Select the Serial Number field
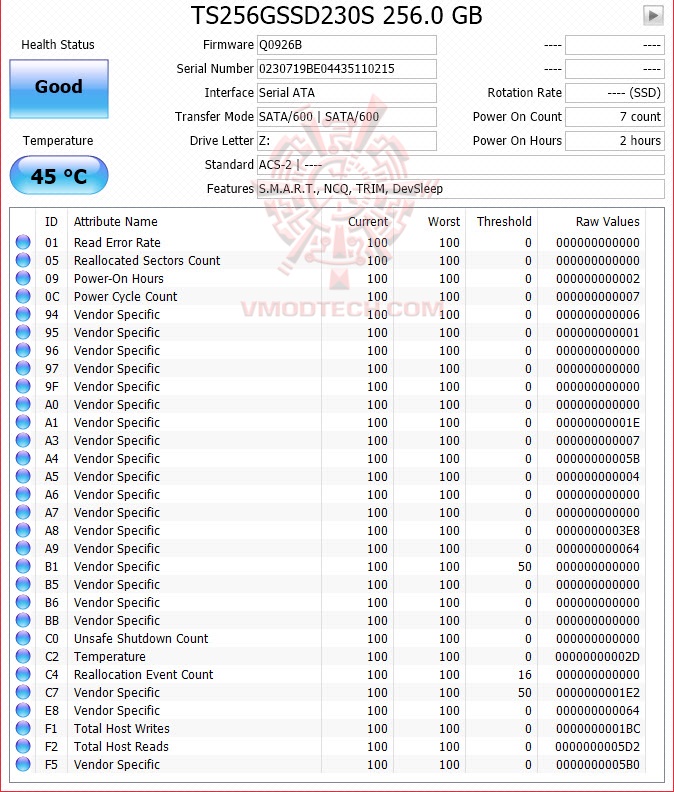Viewport: 674px width, 792px height. [x=347, y=69]
